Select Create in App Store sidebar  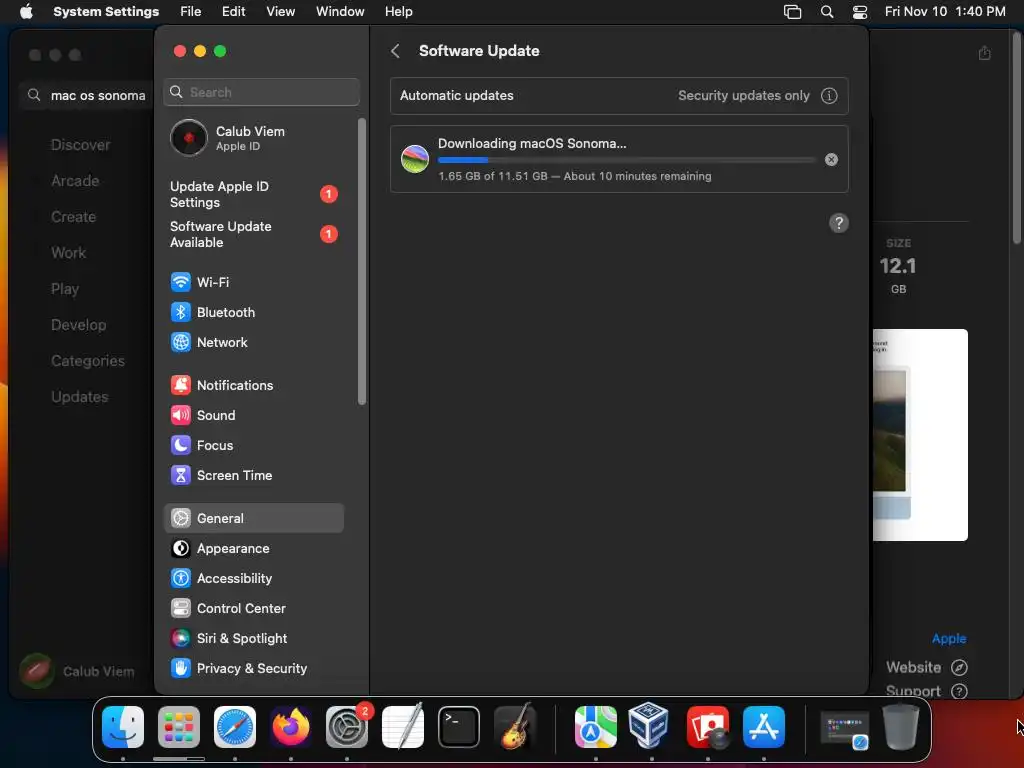pos(73,217)
